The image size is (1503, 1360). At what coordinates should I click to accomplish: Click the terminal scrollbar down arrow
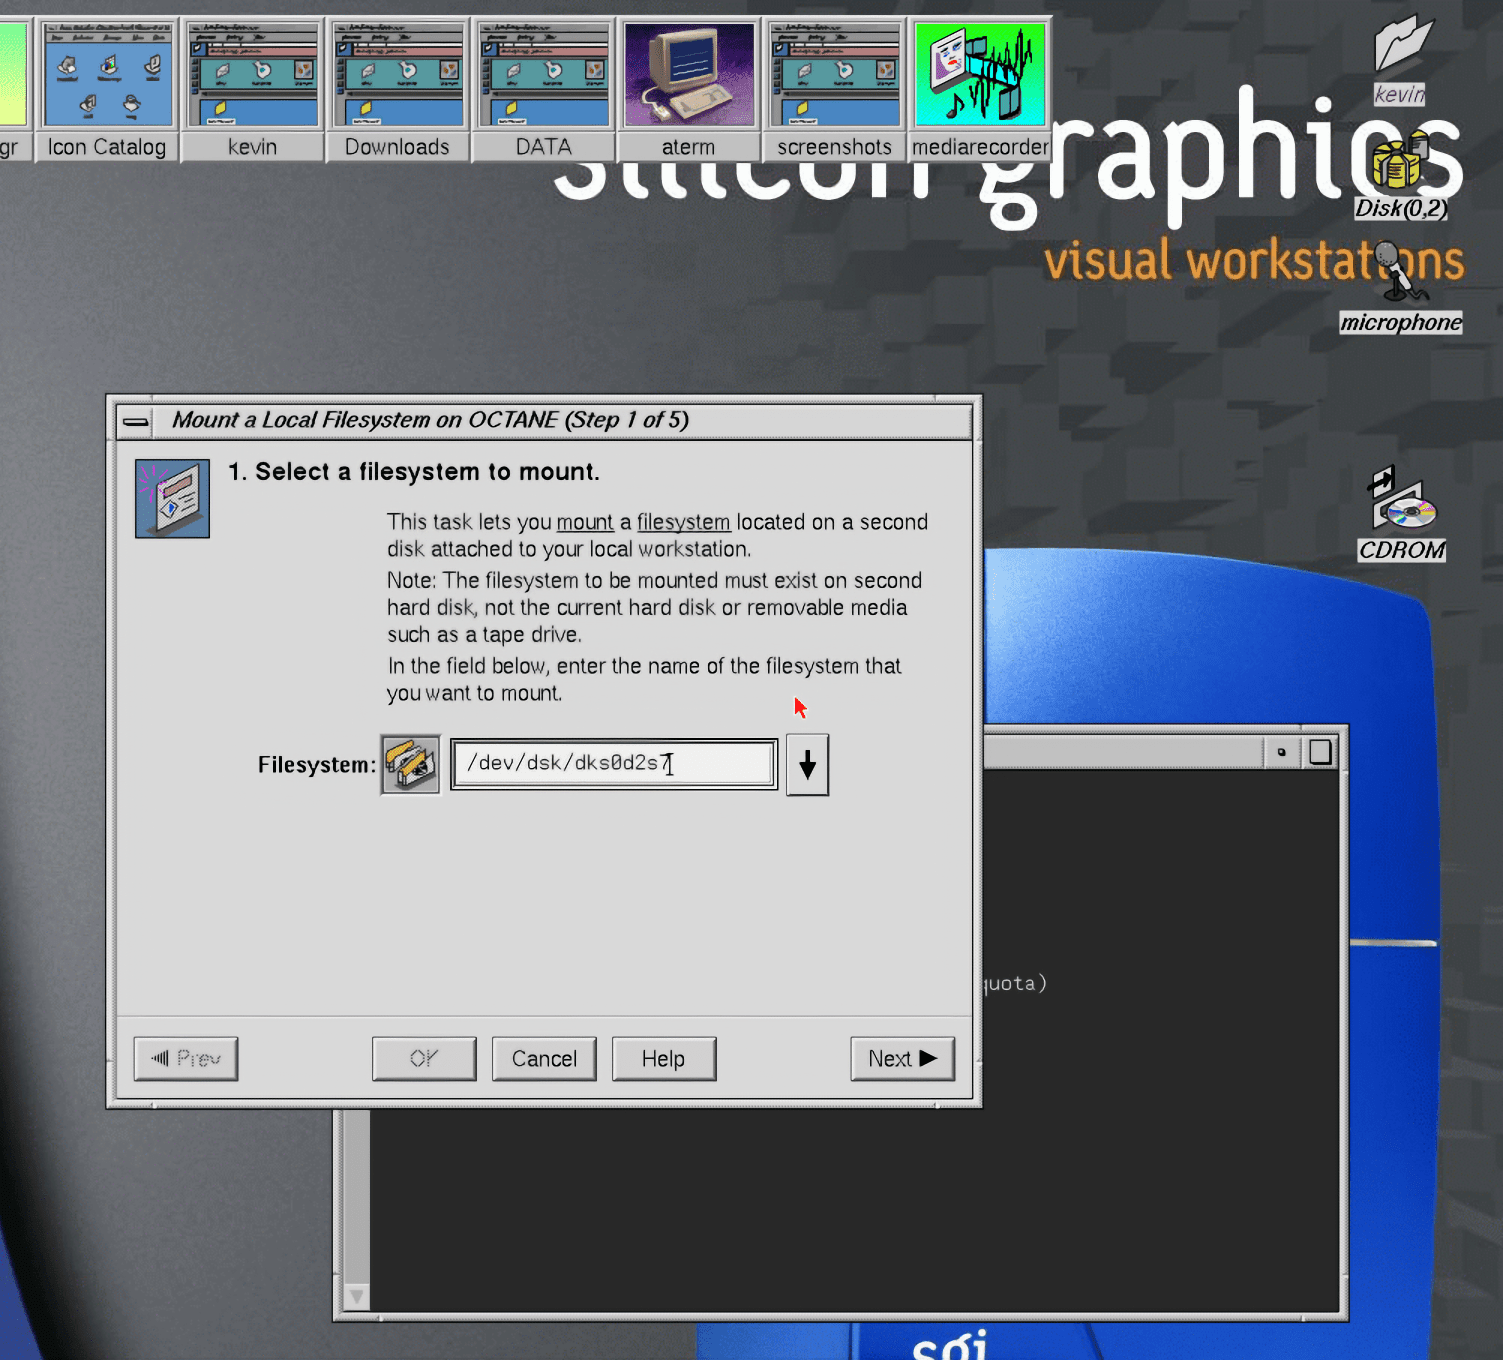(x=356, y=1297)
